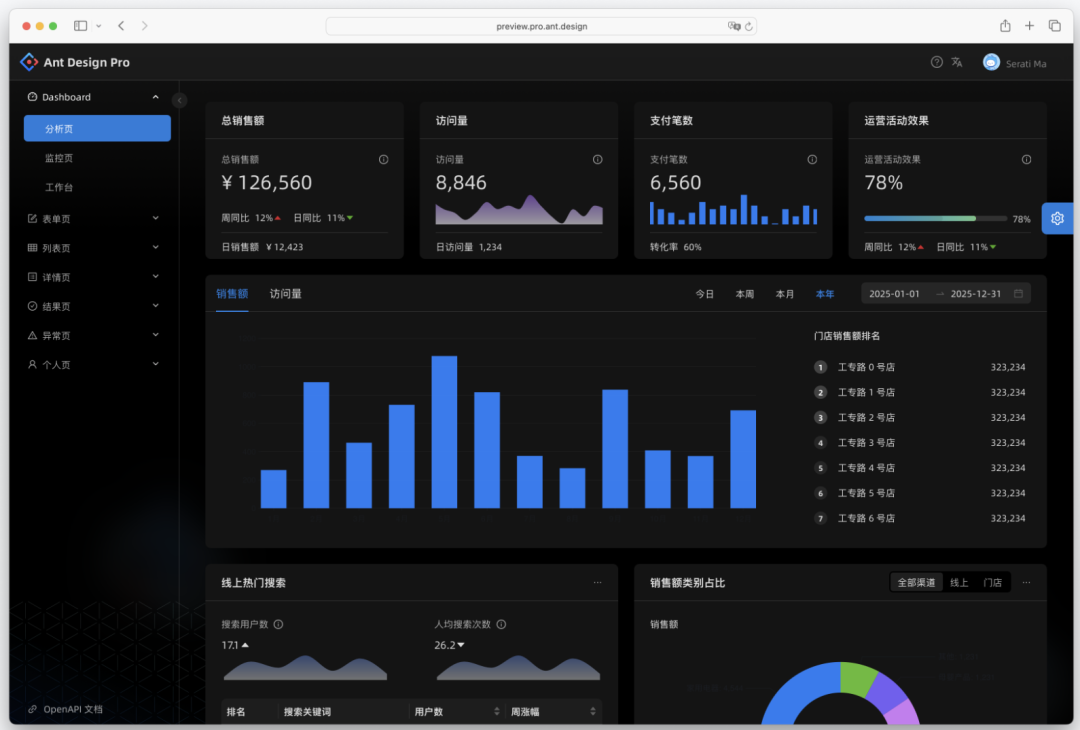
Task: Click the 78% progress bar
Action: tap(935, 218)
